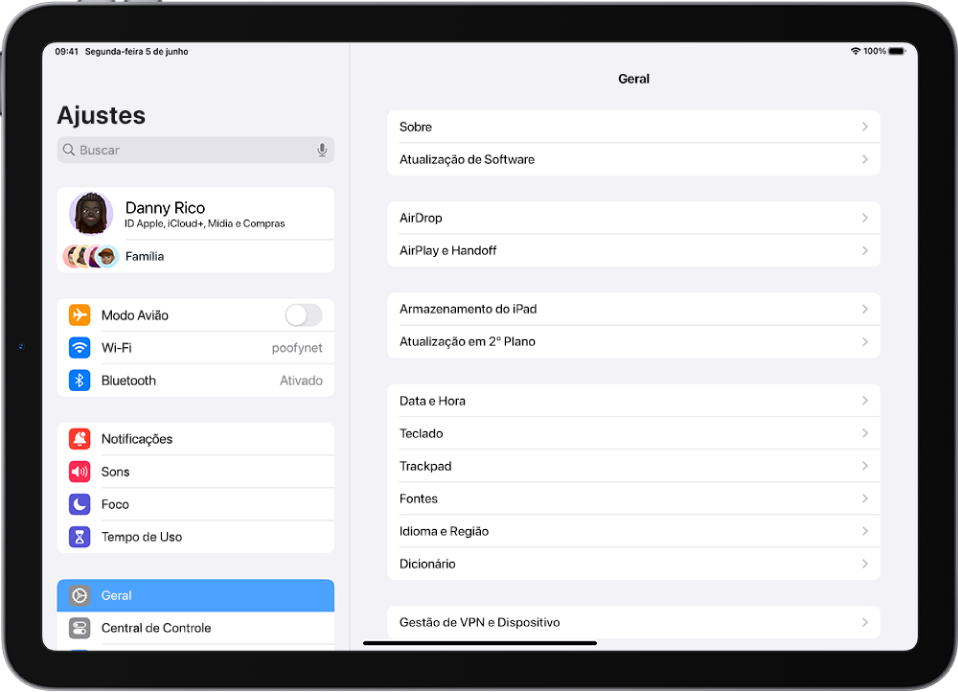Select the Central de Controle icon
Image resolution: width=958 pixels, height=692 pixels.
(x=80, y=628)
